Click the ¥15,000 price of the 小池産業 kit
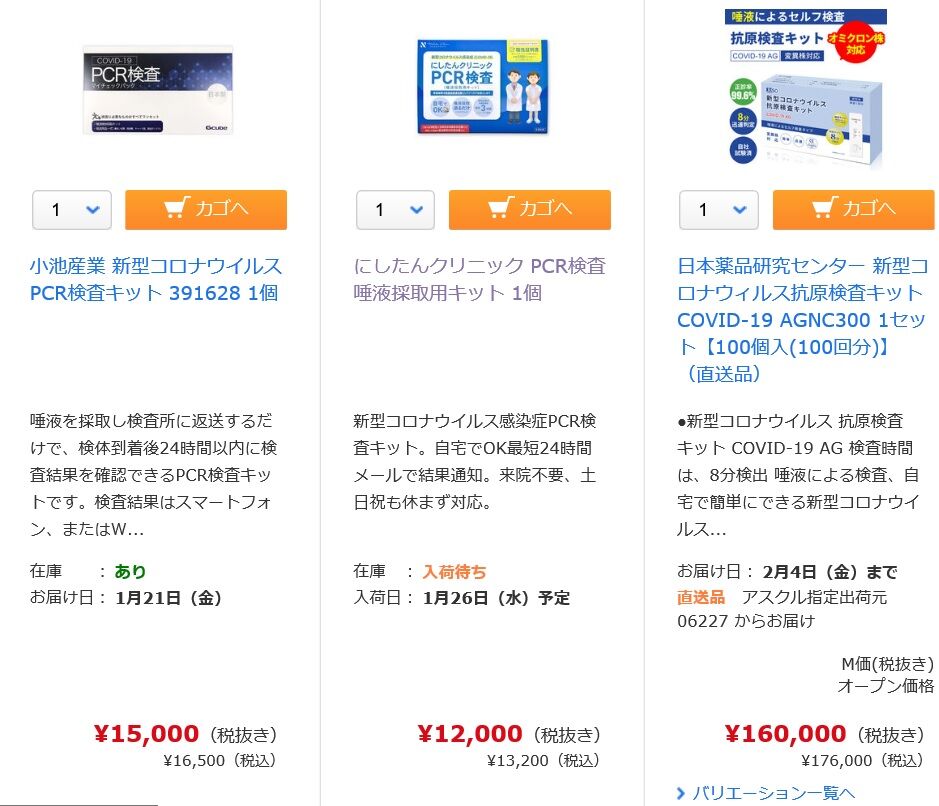Image resolution: width=939 pixels, height=806 pixels. pyautogui.click(x=146, y=735)
